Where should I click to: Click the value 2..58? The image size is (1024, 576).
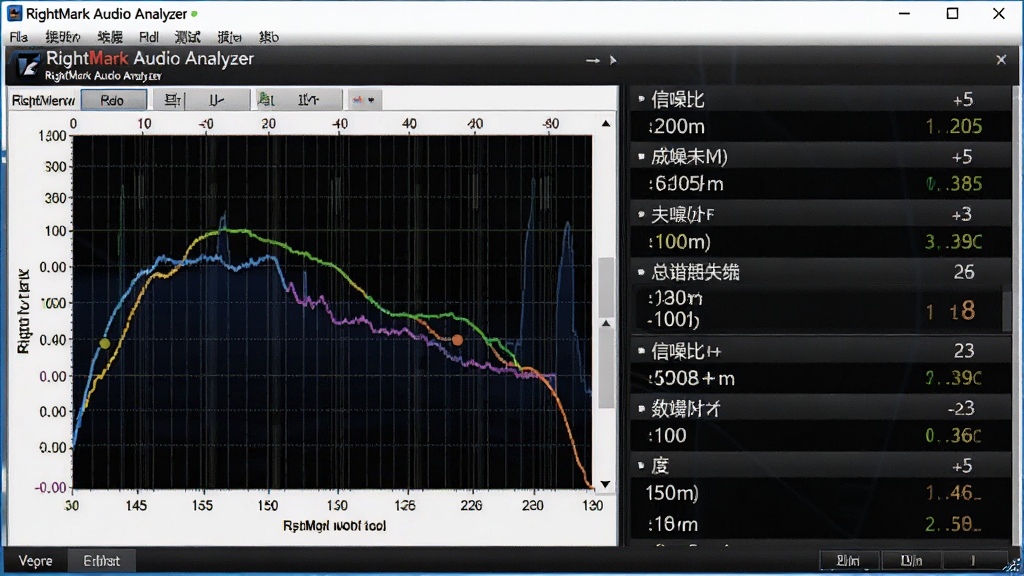pos(953,524)
